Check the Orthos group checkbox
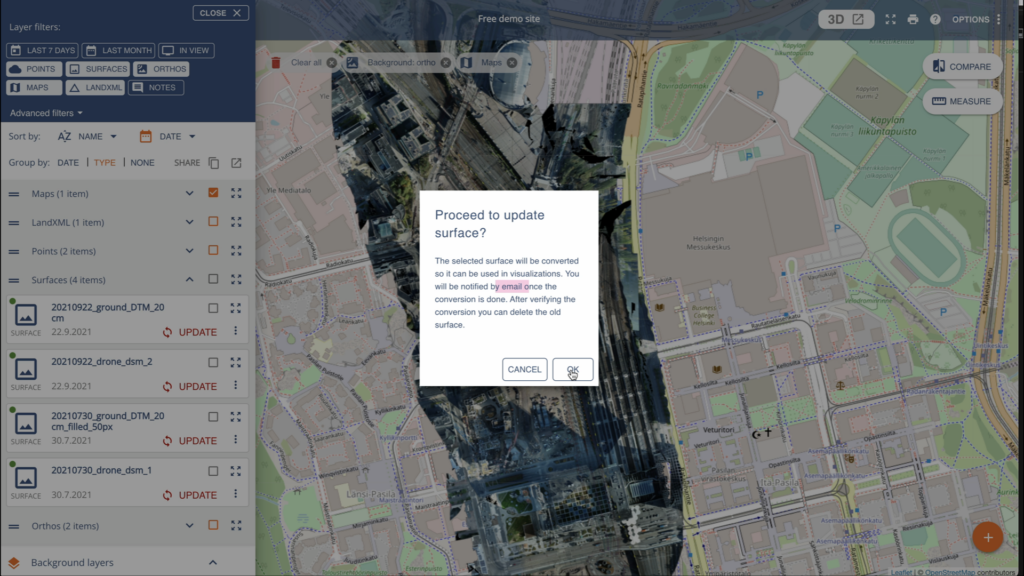 click(x=213, y=525)
